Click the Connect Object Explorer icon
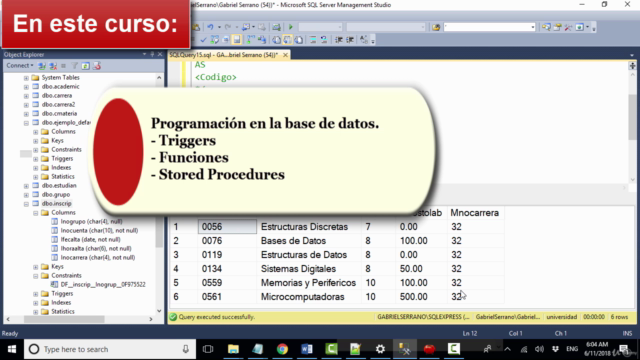This screenshot has width=640, height=360. (42, 66)
